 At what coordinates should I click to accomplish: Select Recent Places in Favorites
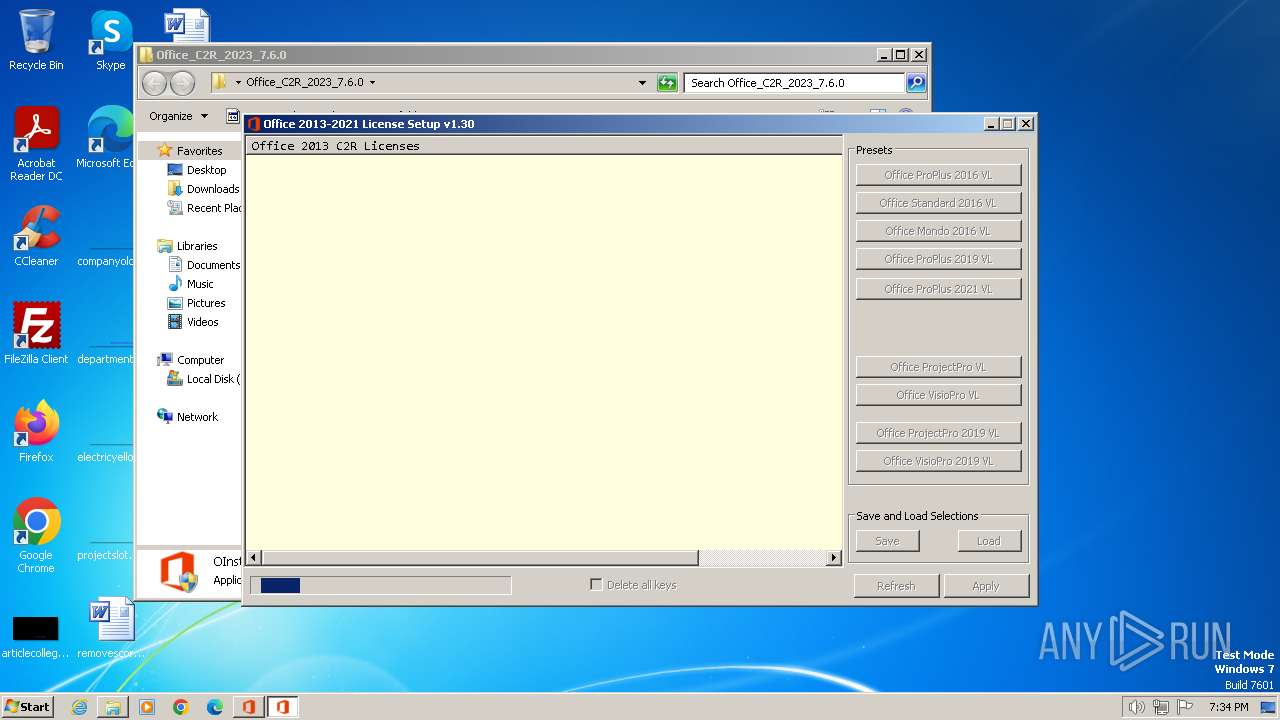tap(204, 208)
